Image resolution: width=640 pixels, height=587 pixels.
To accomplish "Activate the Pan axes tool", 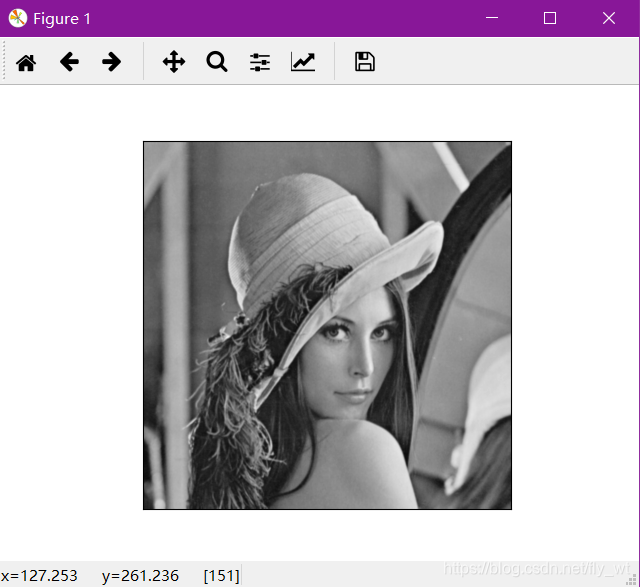I will [174, 62].
